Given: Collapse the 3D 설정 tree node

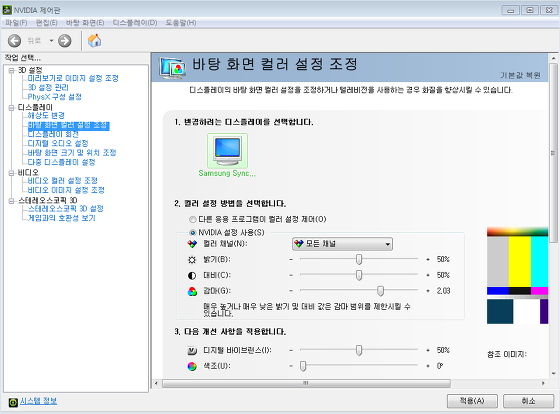Looking at the screenshot, I should pyautogui.click(x=11, y=70).
